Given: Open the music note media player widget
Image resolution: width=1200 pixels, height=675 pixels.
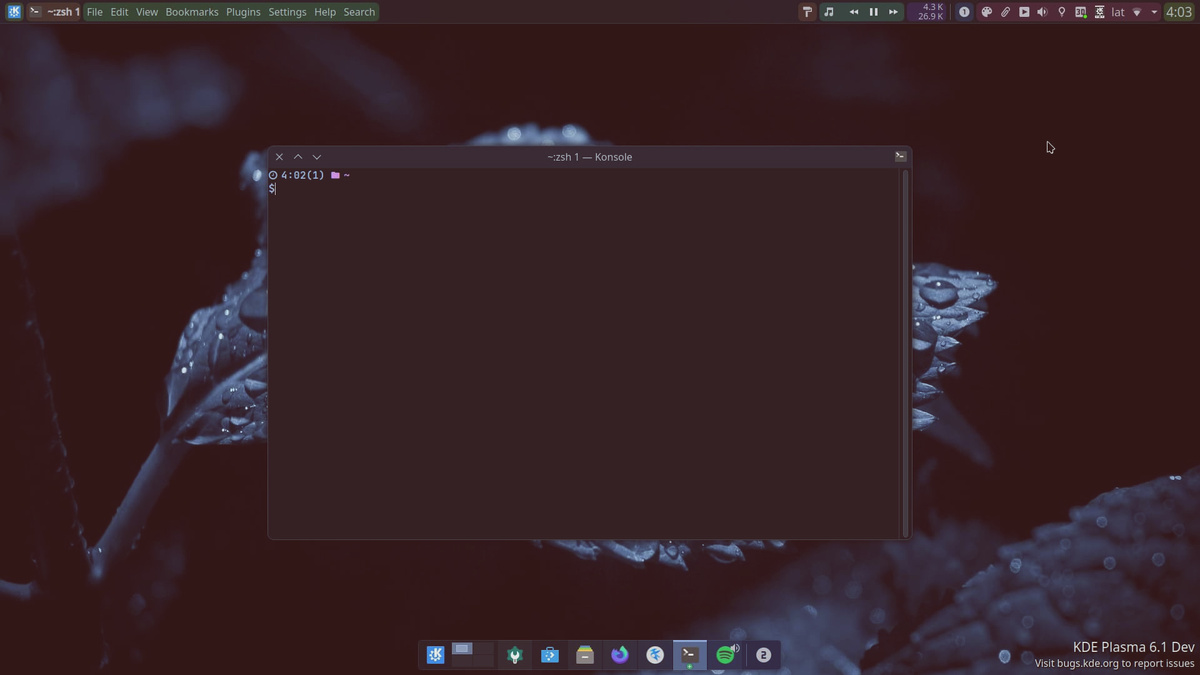Looking at the screenshot, I should coord(829,12).
